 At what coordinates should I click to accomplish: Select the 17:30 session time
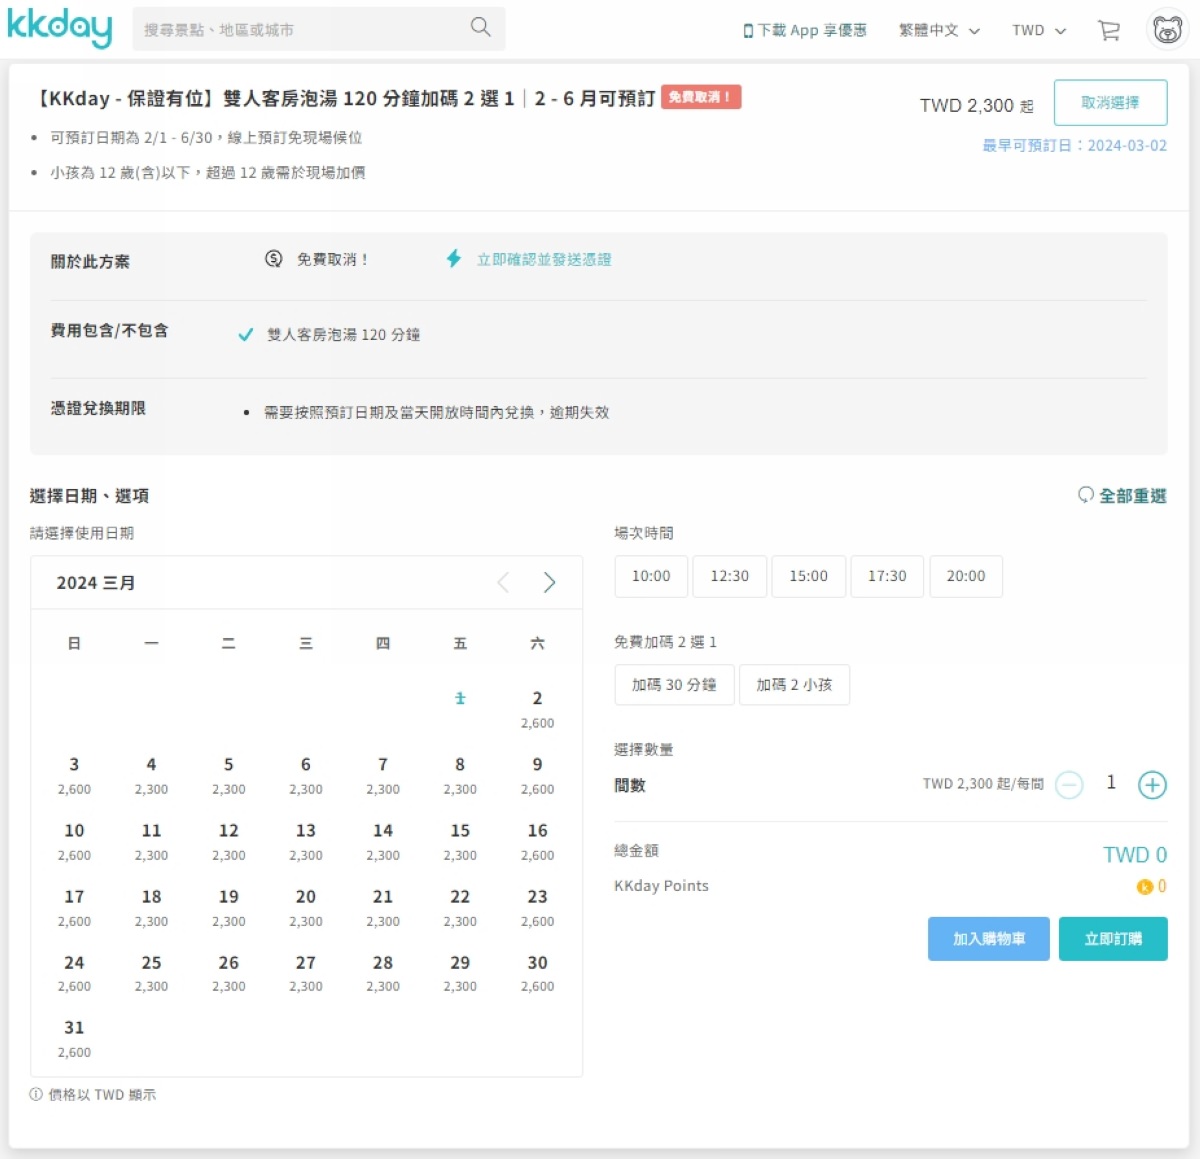[x=887, y=577]
